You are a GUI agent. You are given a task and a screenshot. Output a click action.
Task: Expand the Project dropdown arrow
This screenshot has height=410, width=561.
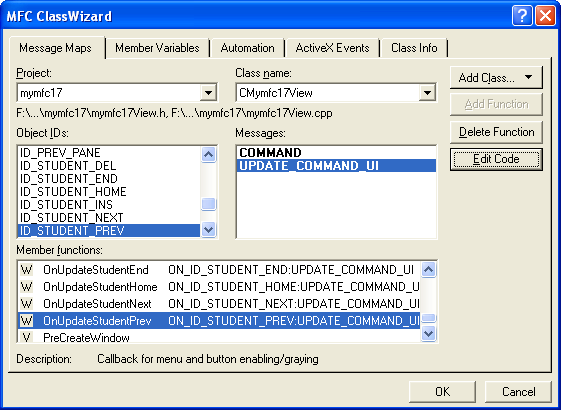click(208, 93)
